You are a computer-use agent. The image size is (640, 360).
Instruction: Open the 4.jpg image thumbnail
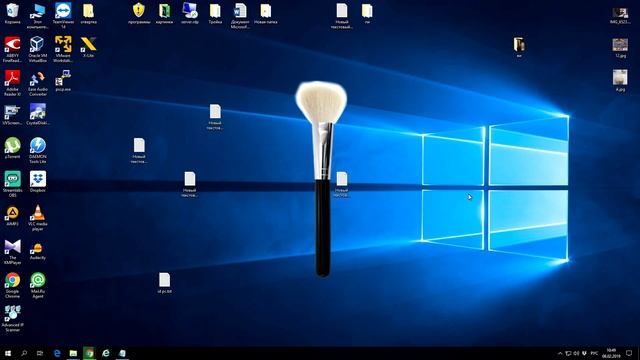620,81
